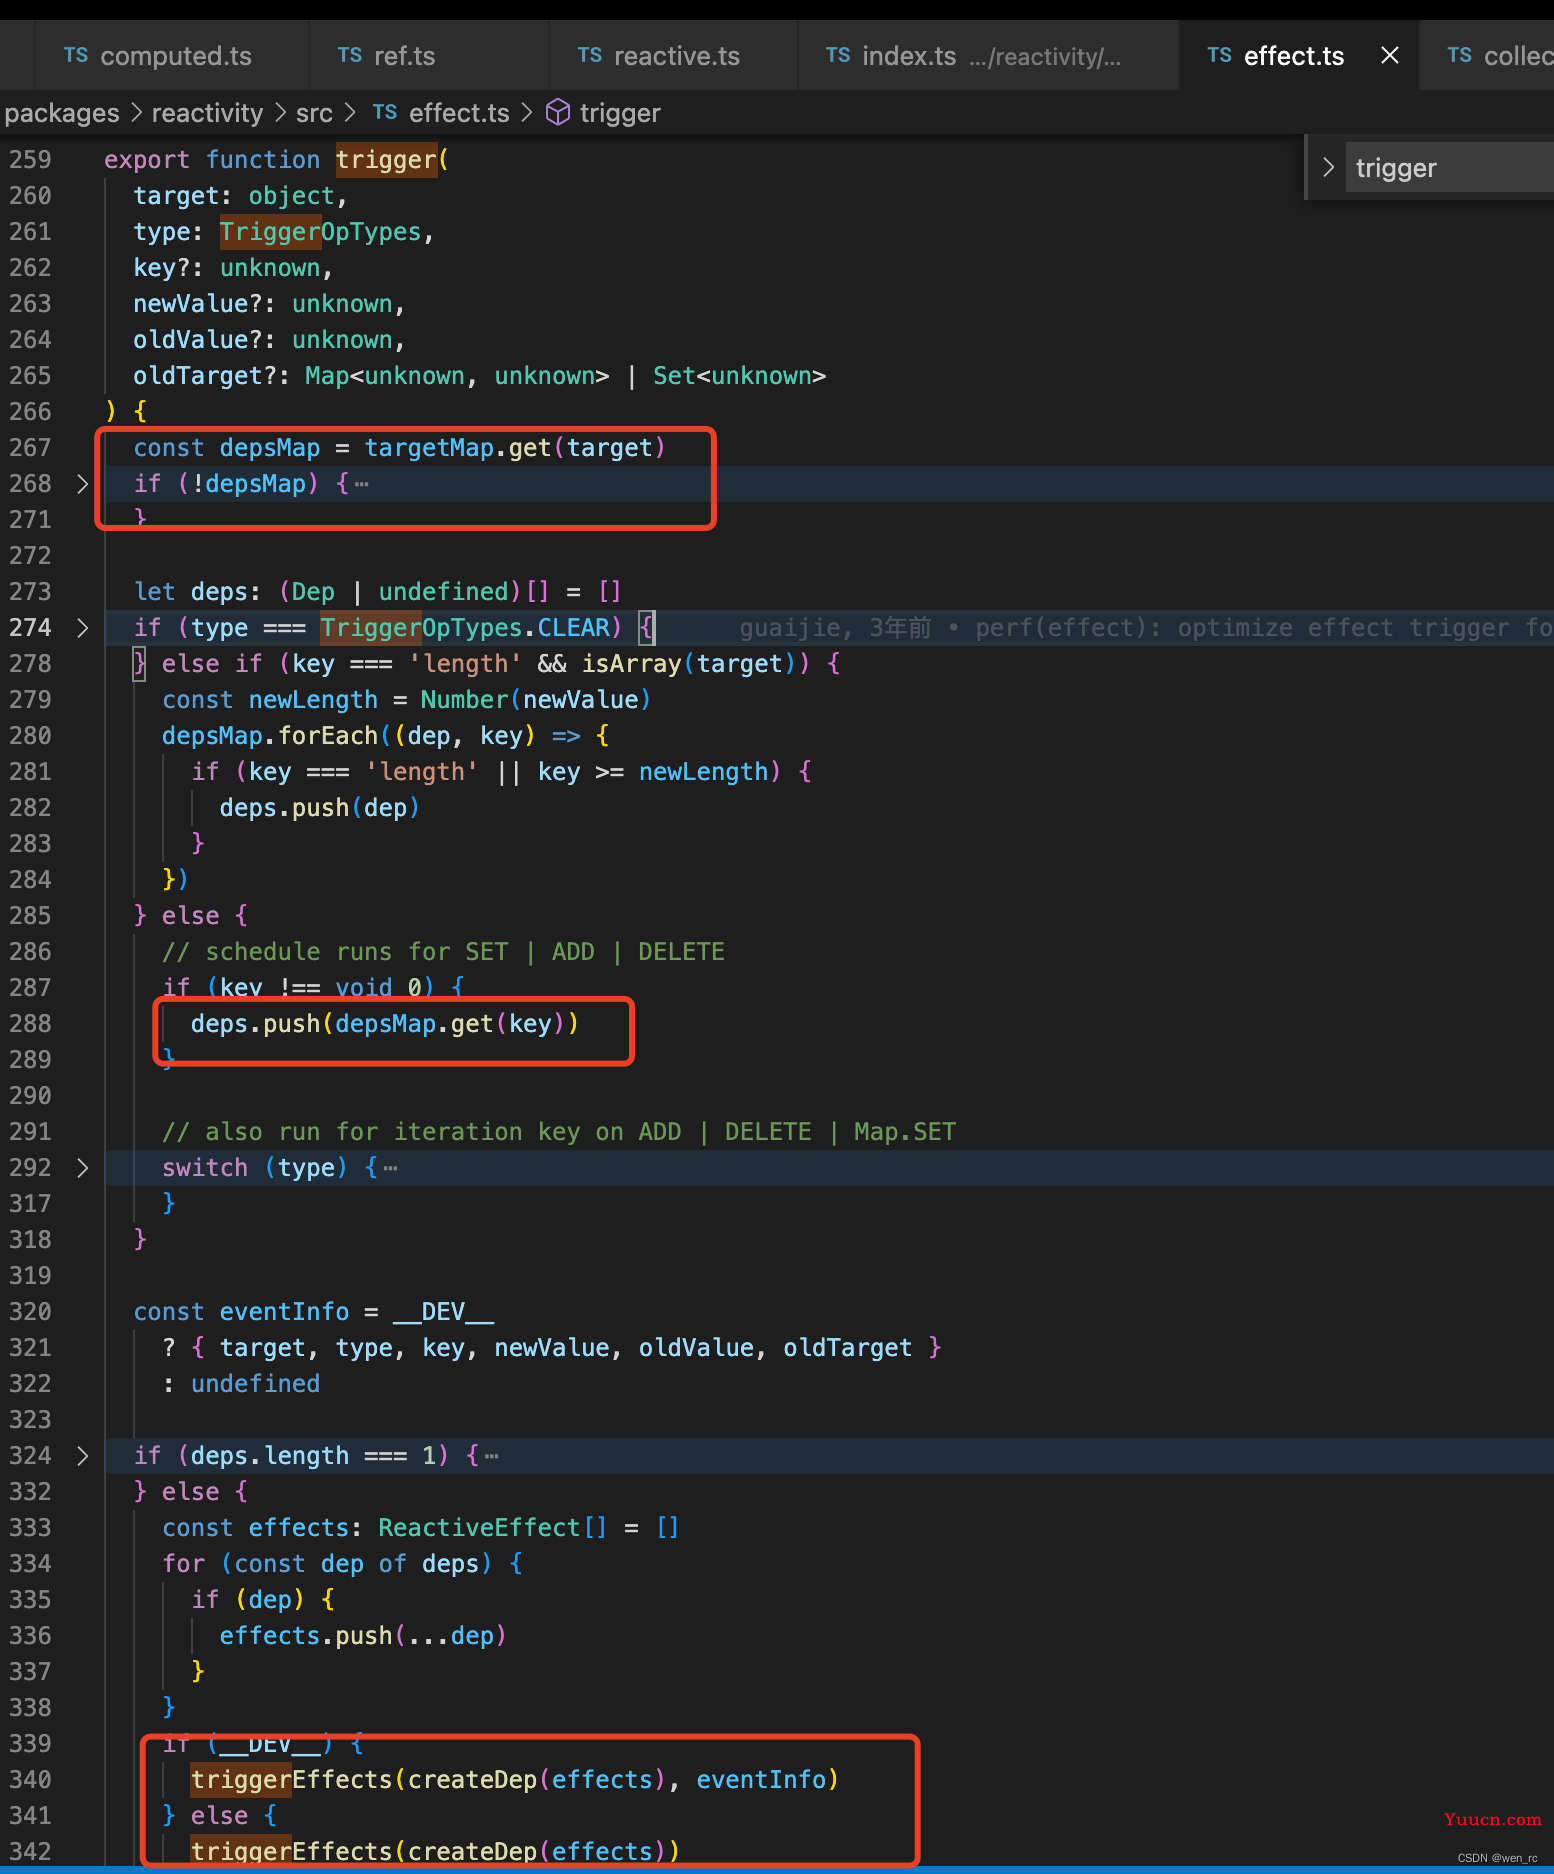
Task: Expand folded block at line 324
Action: click(83, 1456)
